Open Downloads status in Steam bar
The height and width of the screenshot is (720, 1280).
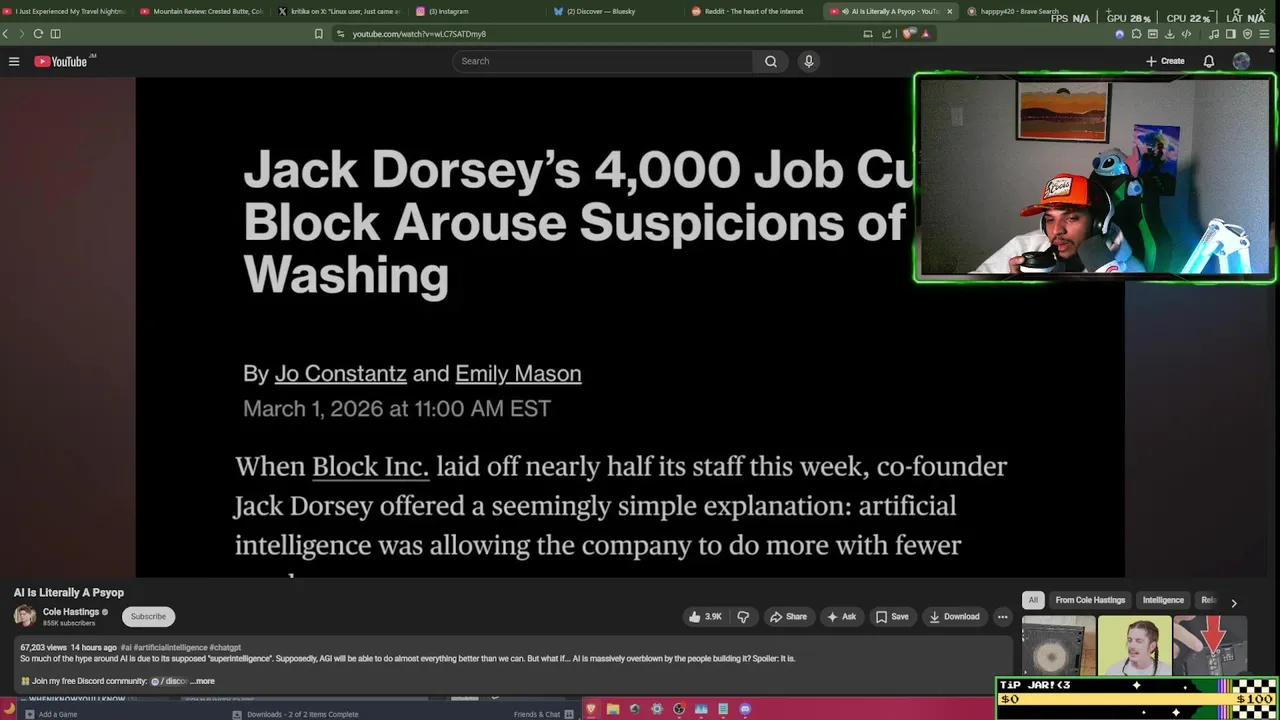pos(295,714)
